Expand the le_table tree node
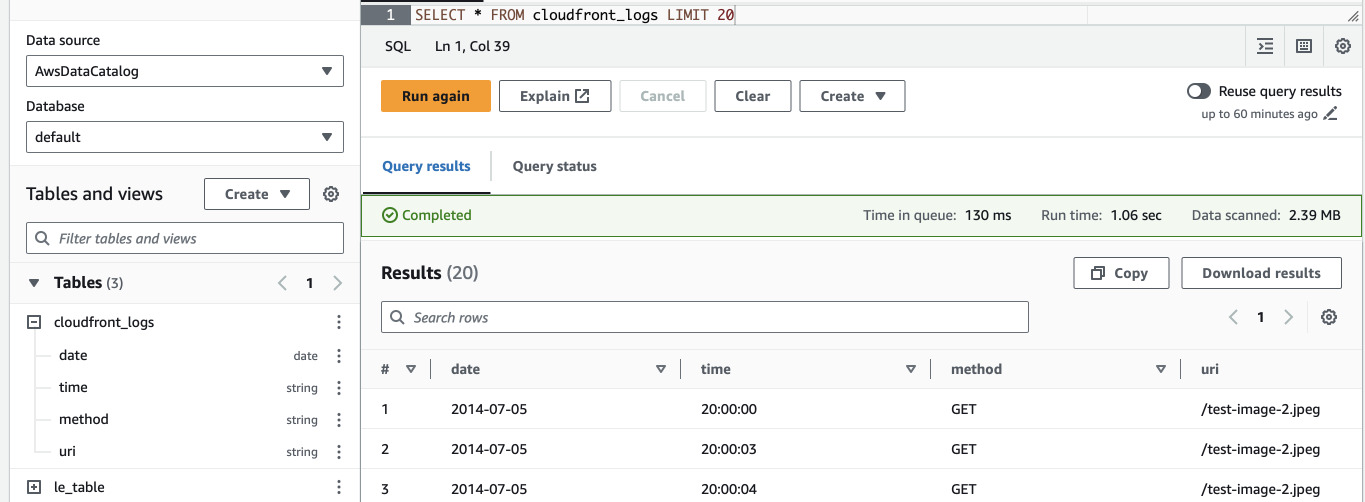The image size is (1365, 502). pyautogui.click(x=34, y=487)
